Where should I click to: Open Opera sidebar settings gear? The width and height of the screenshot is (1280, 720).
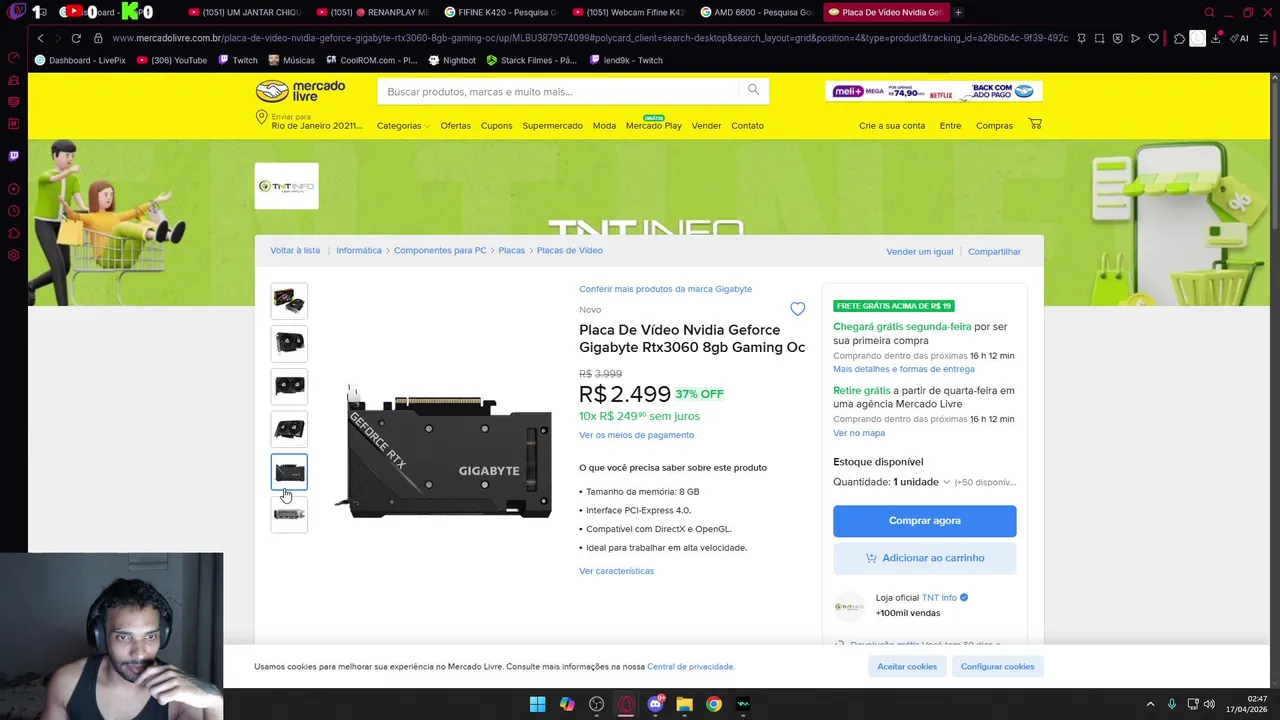pos(14,255)
